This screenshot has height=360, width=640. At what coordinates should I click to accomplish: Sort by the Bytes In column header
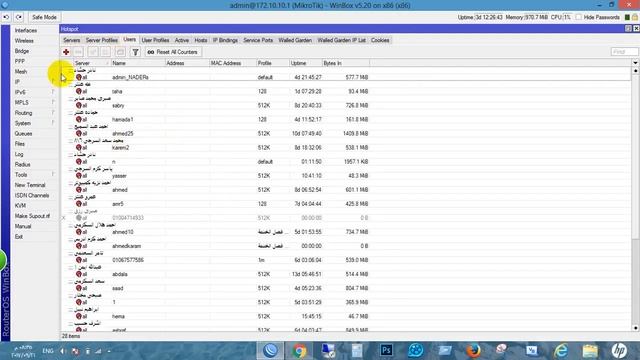click(346, 63)
